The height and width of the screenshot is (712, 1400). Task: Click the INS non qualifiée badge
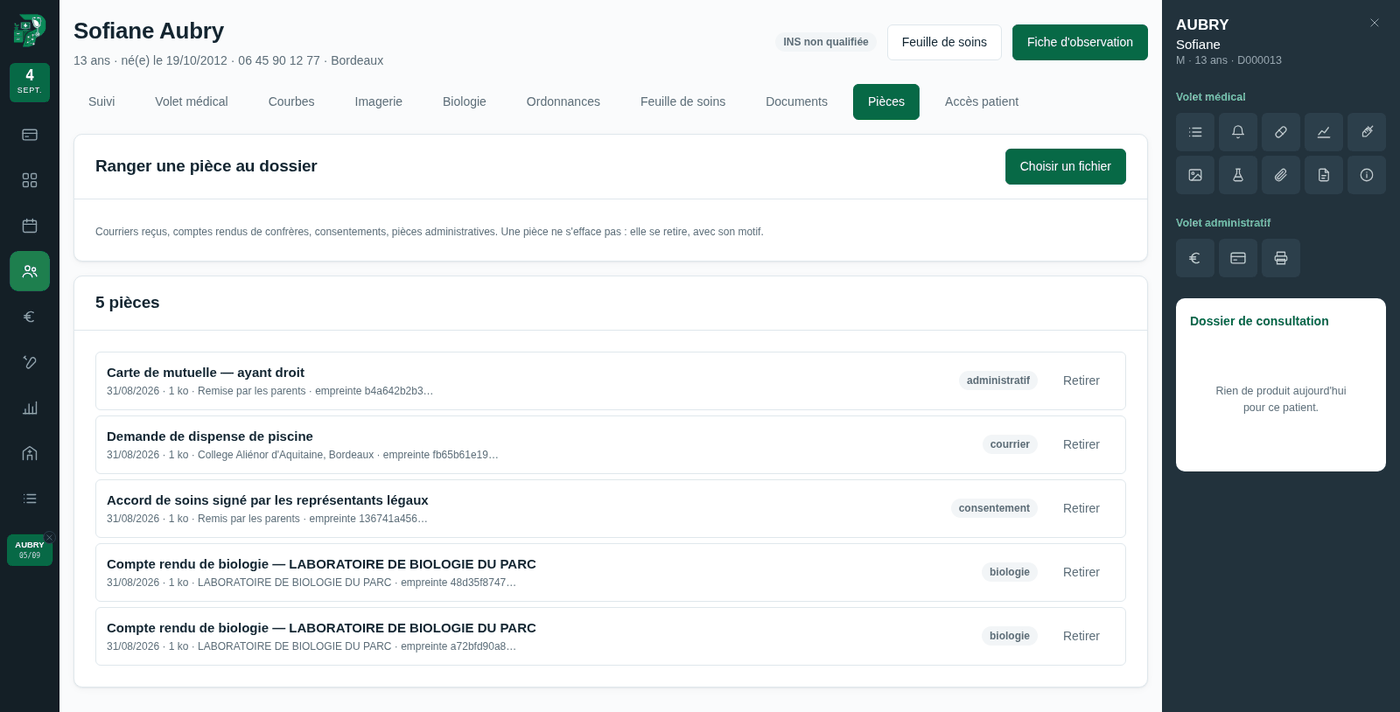(x=825, y=42)
